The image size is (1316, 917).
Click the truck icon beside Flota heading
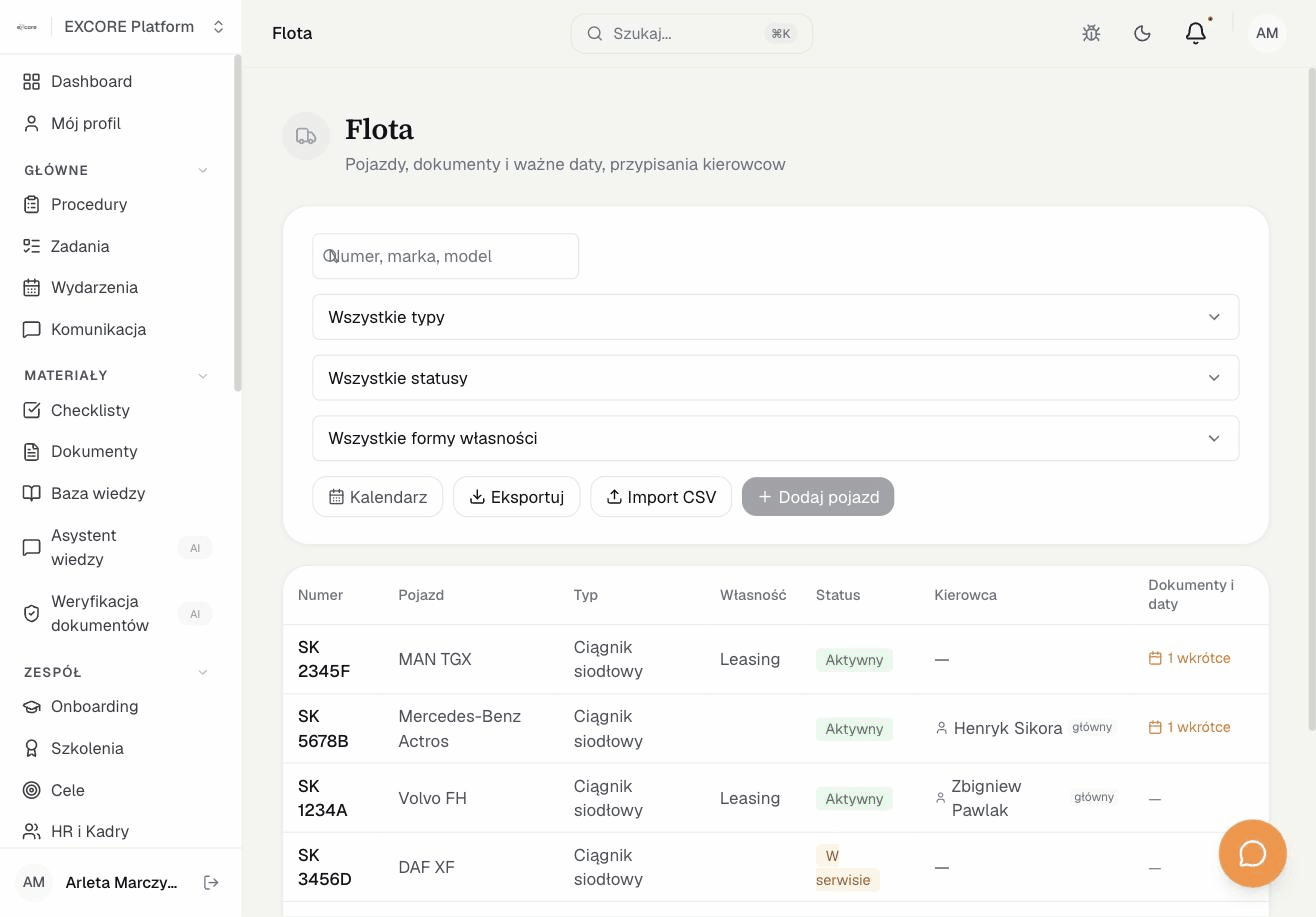[x=306, y=136]
